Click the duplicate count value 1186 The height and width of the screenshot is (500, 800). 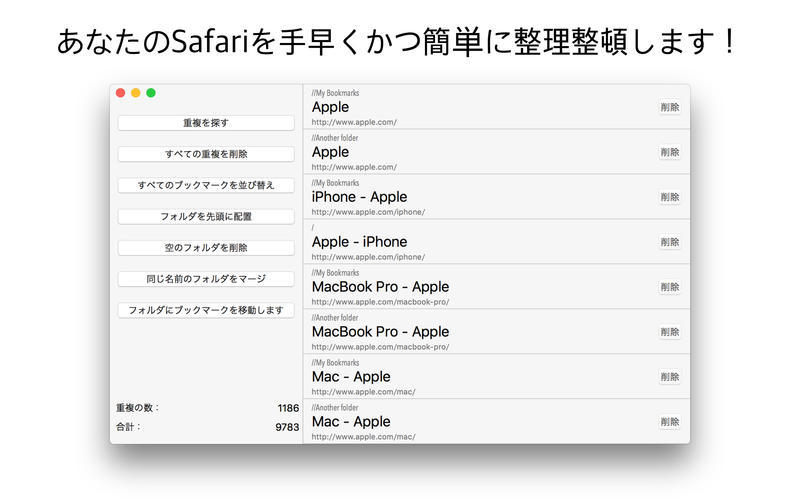tap(288, 408)
